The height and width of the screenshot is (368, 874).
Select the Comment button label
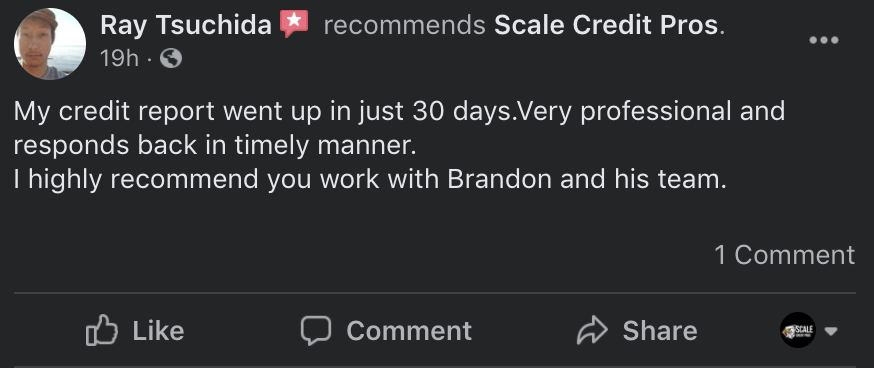pyautogui.click(x=409, y=331)
